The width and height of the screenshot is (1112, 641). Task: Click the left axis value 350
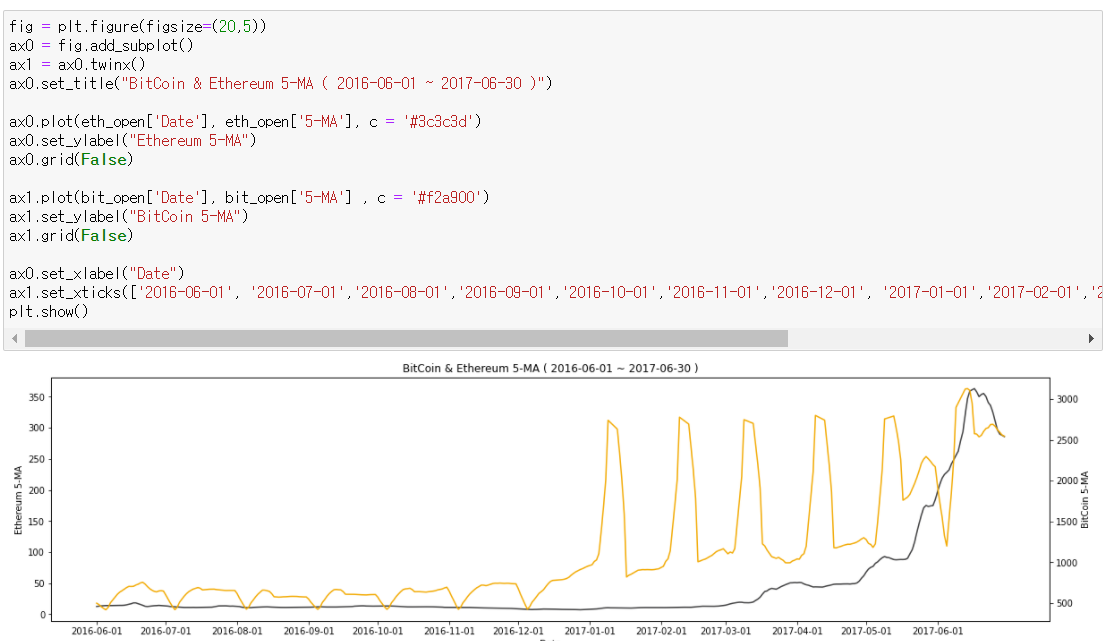(37, 397)
